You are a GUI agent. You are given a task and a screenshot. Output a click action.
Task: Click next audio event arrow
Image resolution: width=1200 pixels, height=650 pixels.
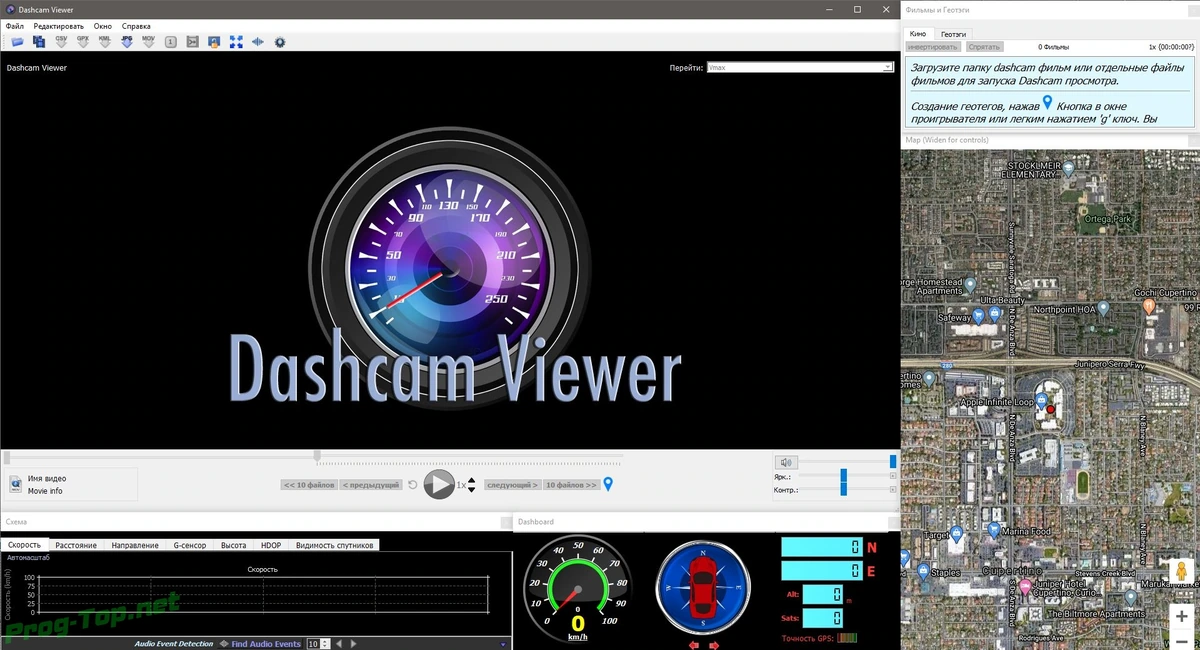[353, 644]
